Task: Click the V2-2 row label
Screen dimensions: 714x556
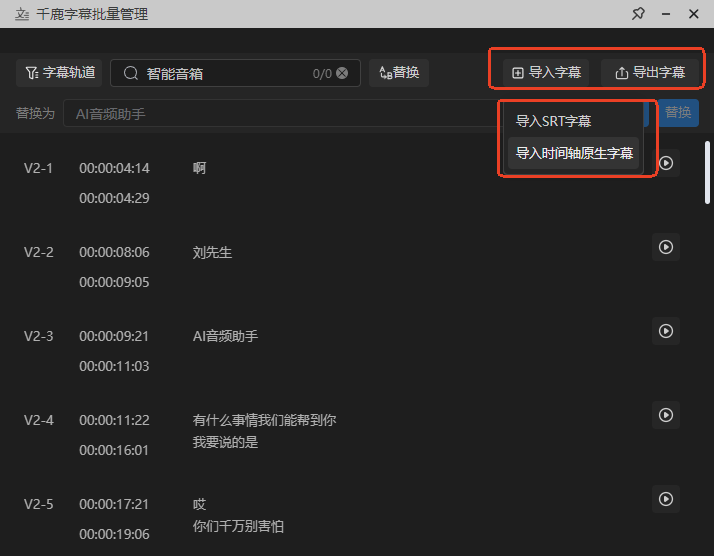Action: tap(38, 252)
